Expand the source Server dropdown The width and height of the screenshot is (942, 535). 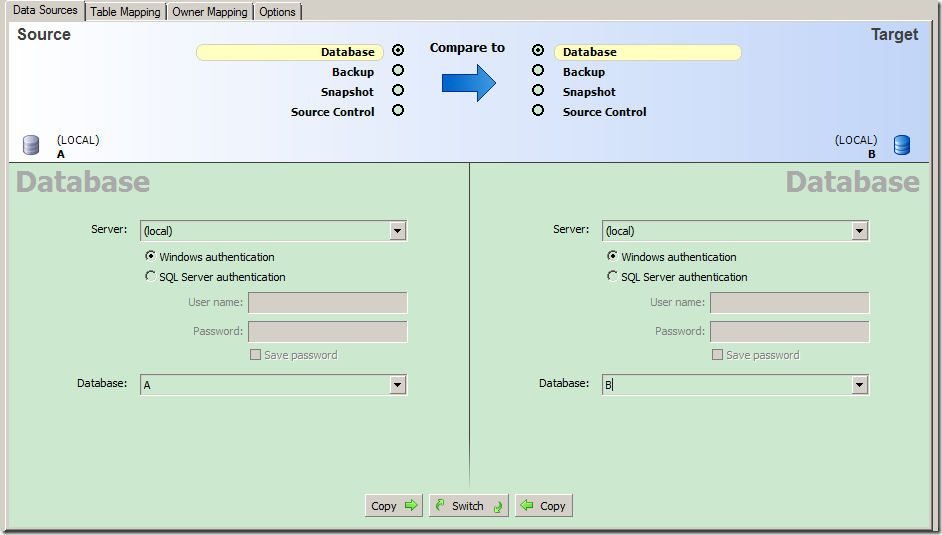click(397, 231)
